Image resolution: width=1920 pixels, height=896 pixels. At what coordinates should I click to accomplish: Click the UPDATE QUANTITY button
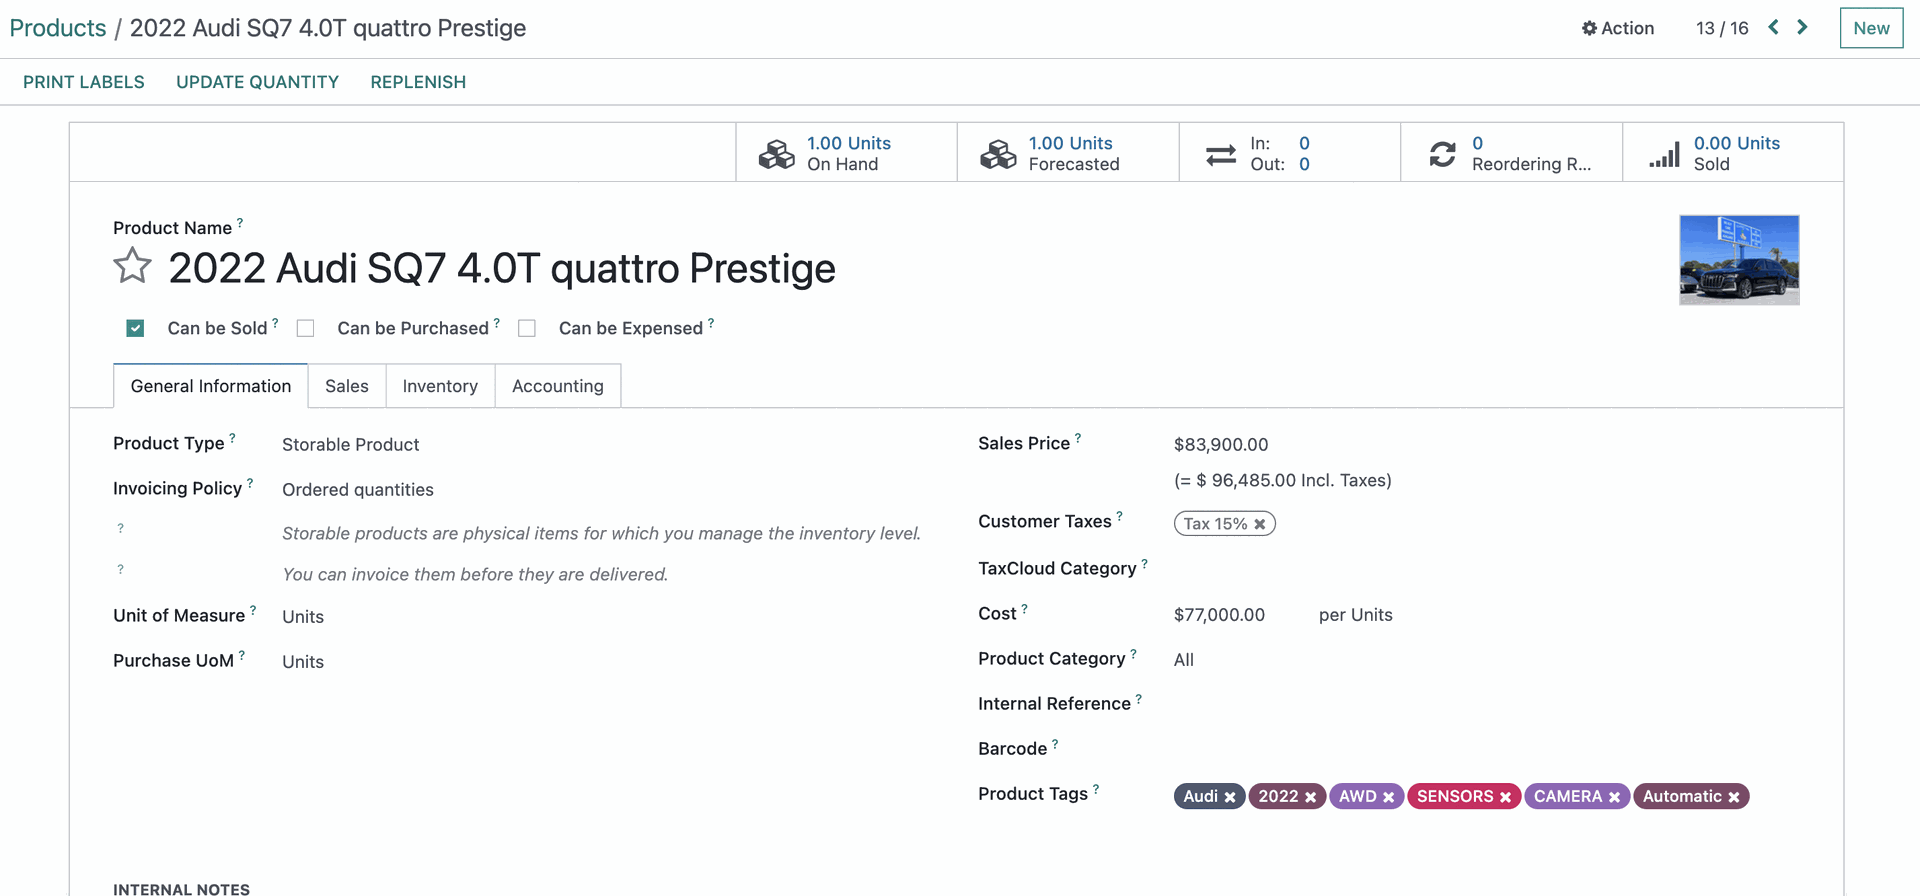tap(258, 82)
